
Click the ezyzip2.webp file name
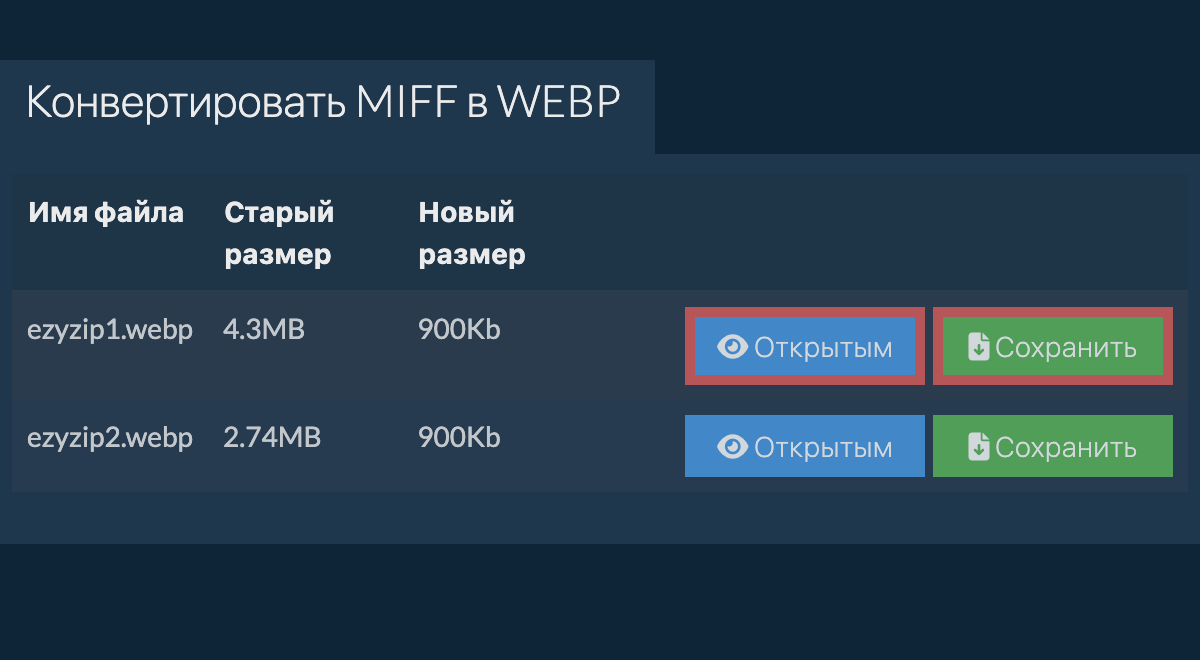(x=110, y=438)
